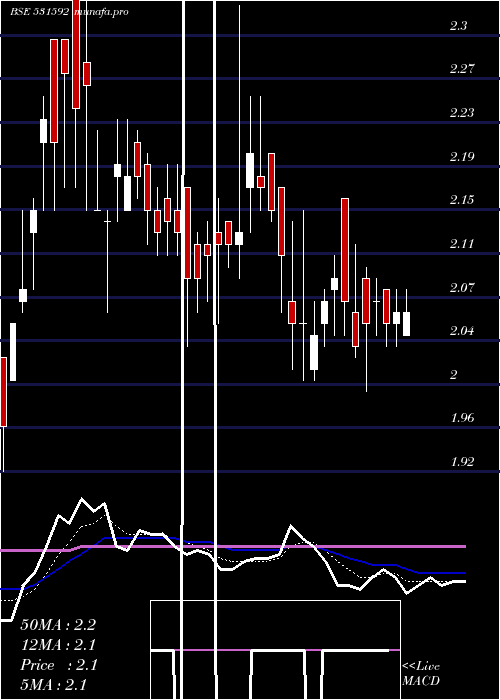Click the 2 price axis label
Image resolution: width=500 pixels, height=700 pixels.
pos(454,375)
